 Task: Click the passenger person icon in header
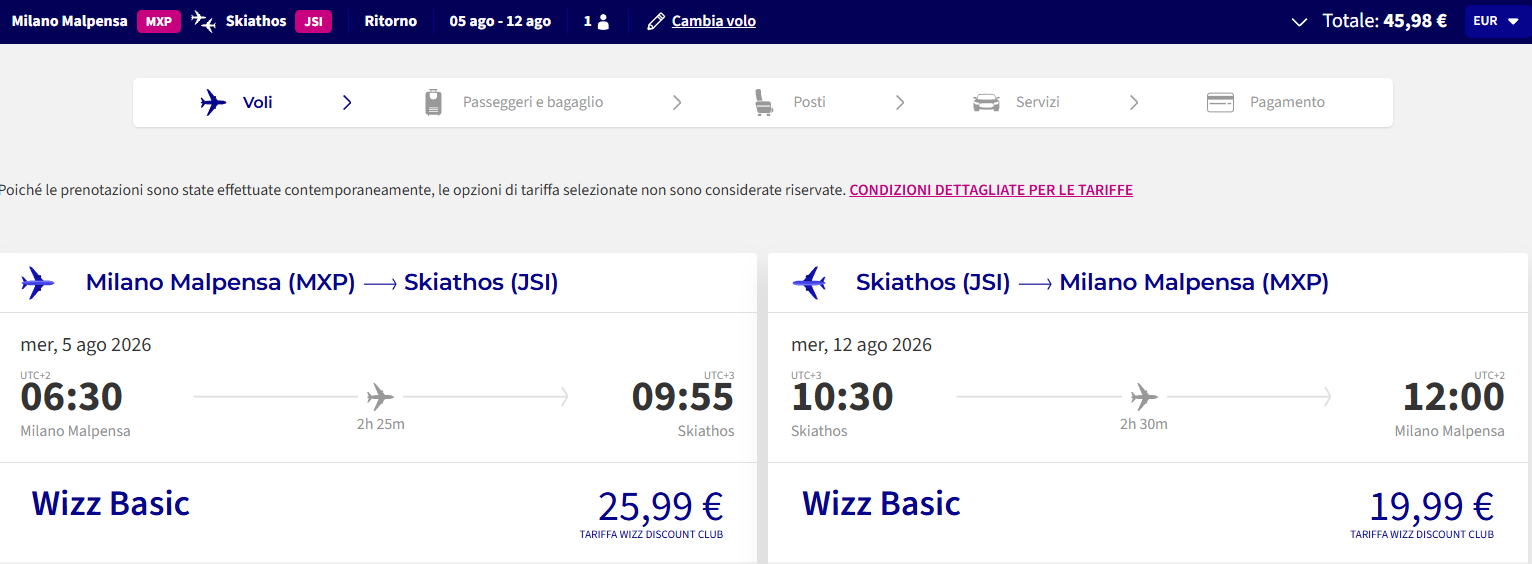tap(603, 22)
